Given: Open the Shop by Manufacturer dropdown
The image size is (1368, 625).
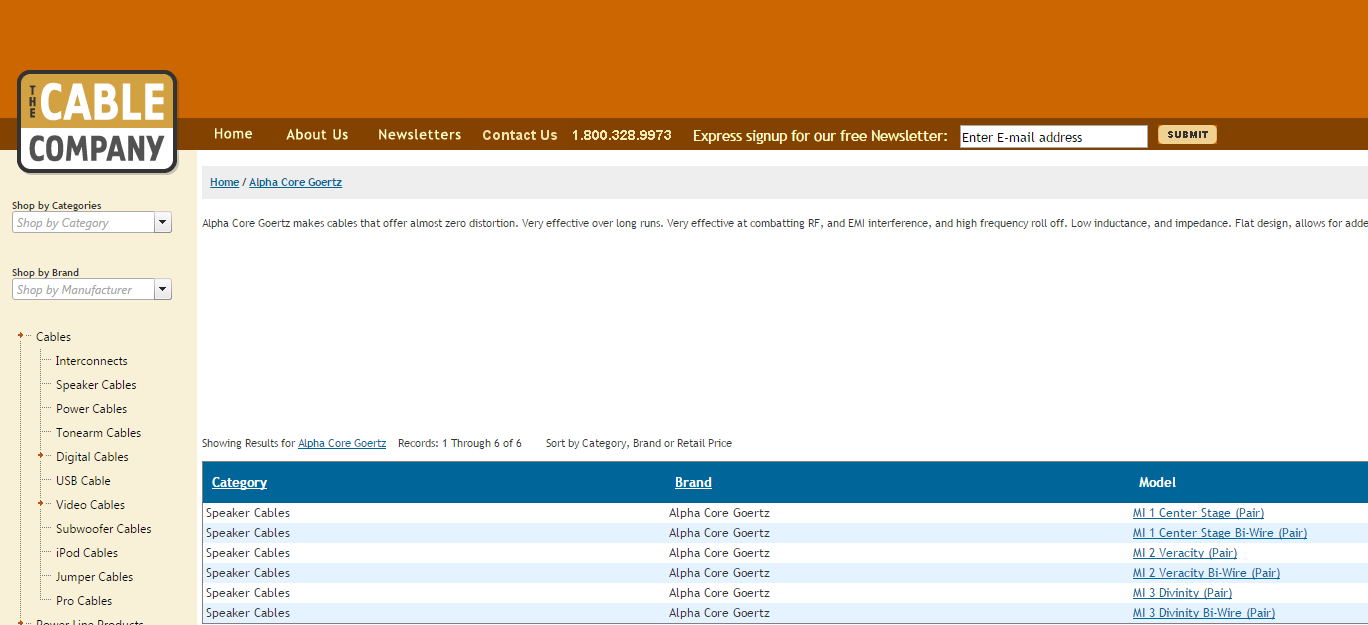Looking at the screenshot, I should click(162, 290).
